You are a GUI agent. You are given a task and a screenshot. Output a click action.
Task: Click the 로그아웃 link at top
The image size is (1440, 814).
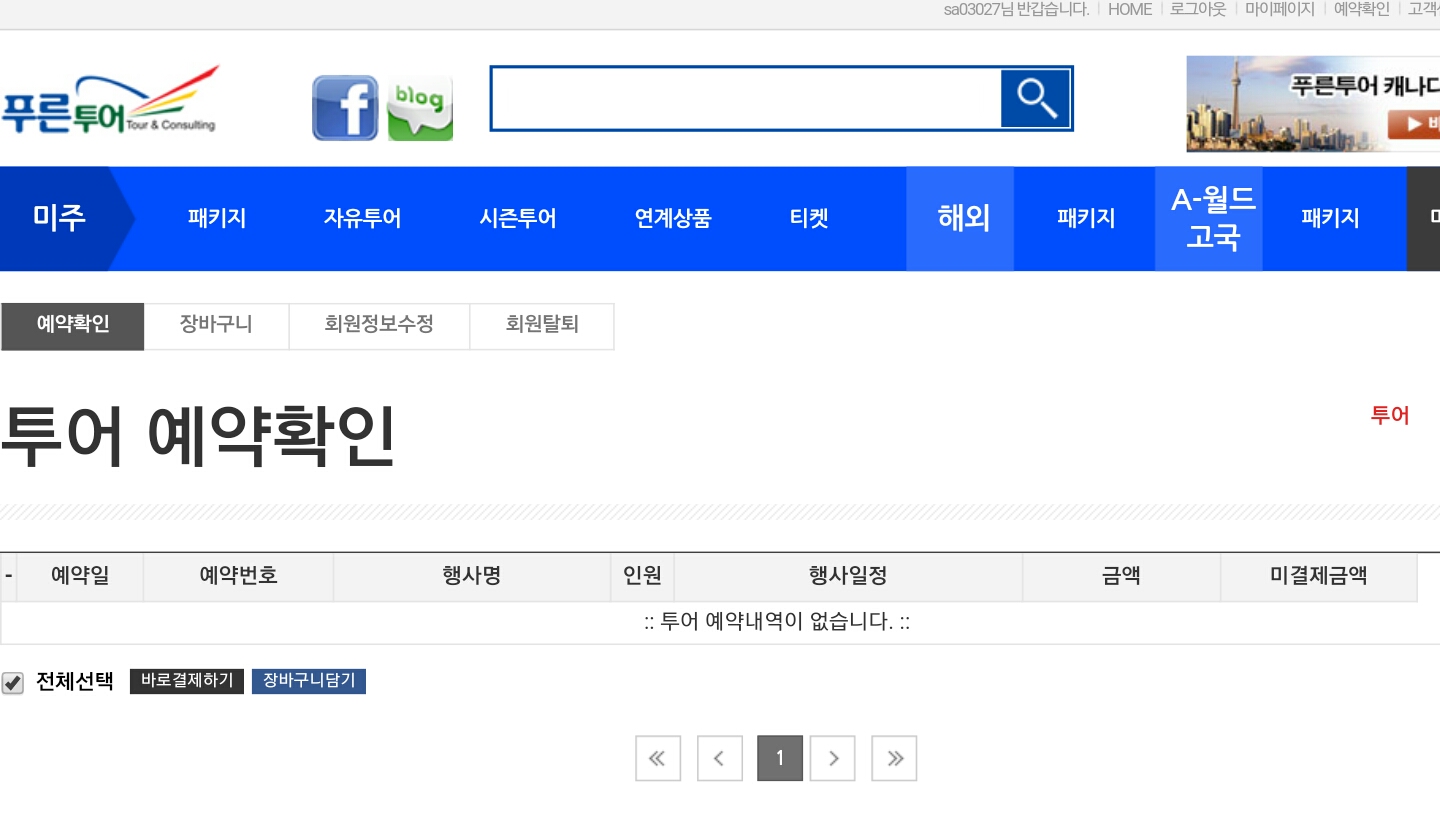click(1198, 9)
